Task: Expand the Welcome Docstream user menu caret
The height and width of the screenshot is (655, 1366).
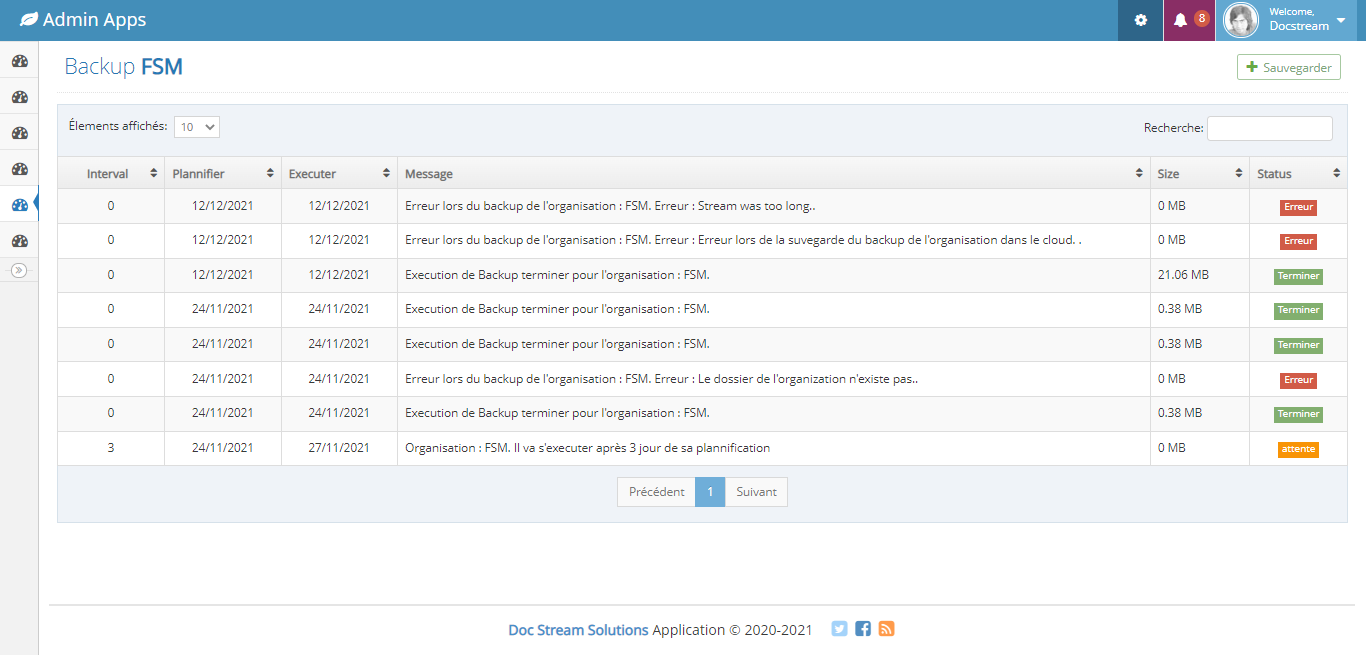Action: [x=1341, y=20]
